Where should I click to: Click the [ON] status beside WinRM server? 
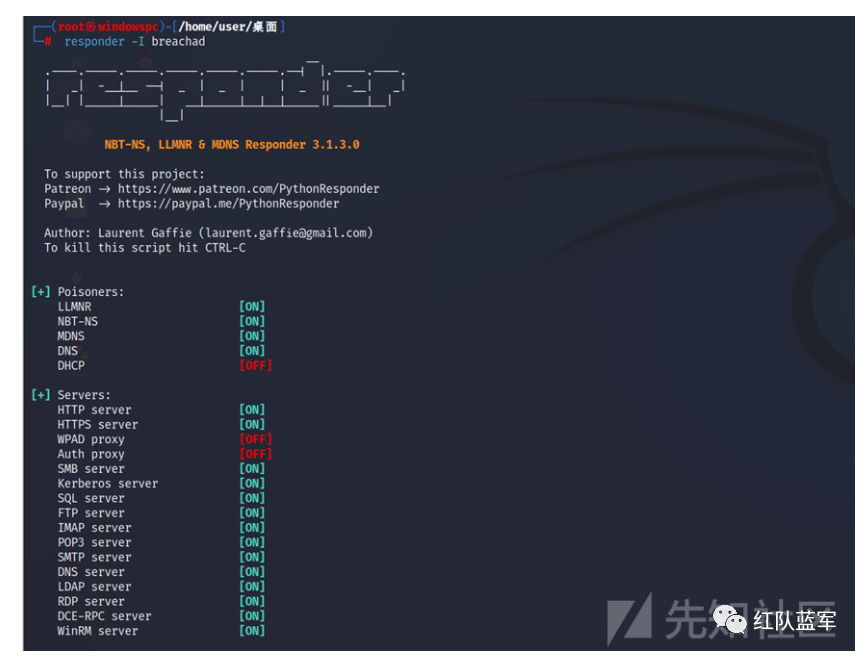click(252, 631)
